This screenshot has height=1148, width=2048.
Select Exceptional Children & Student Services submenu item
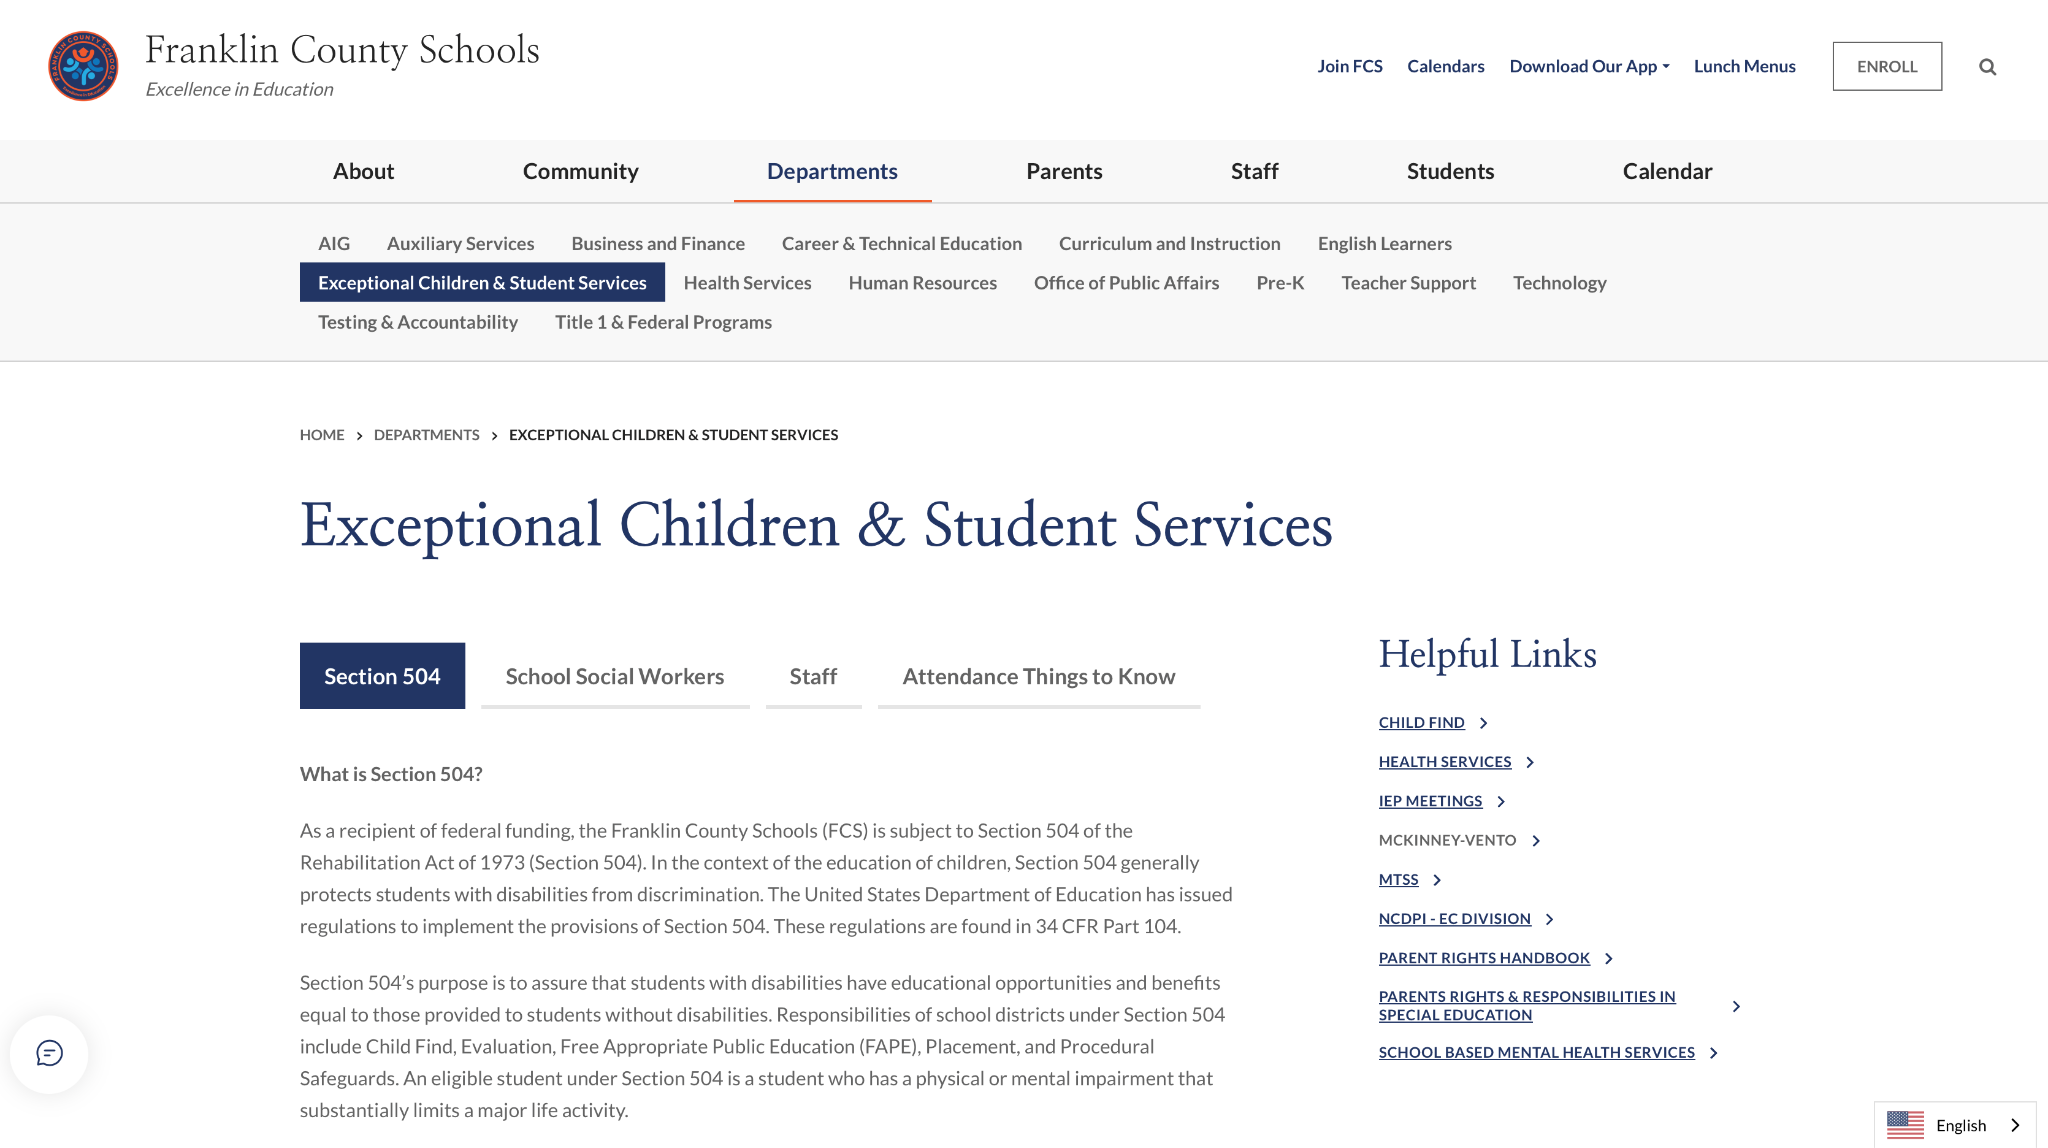tap(482, 283)
